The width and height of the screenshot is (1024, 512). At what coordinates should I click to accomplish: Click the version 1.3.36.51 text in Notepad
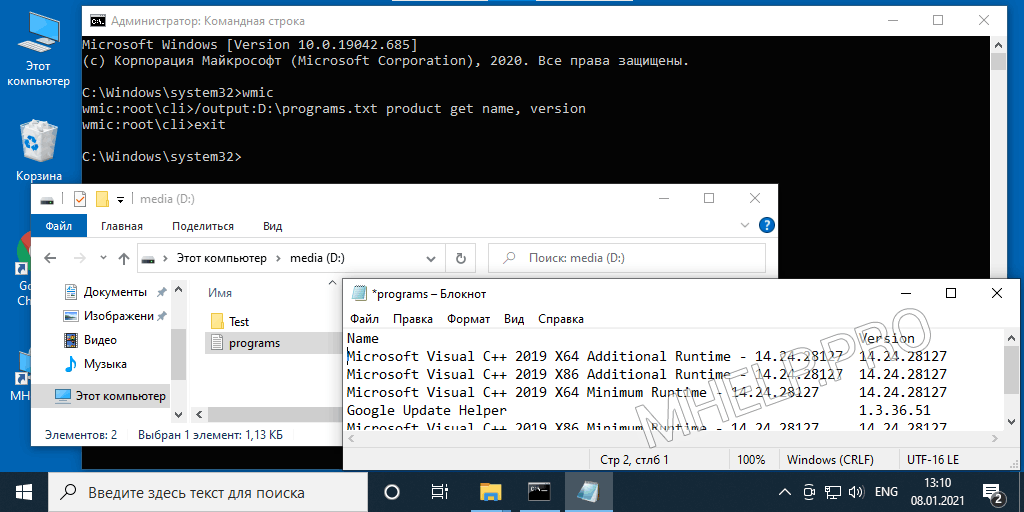[x=895, y=410]
